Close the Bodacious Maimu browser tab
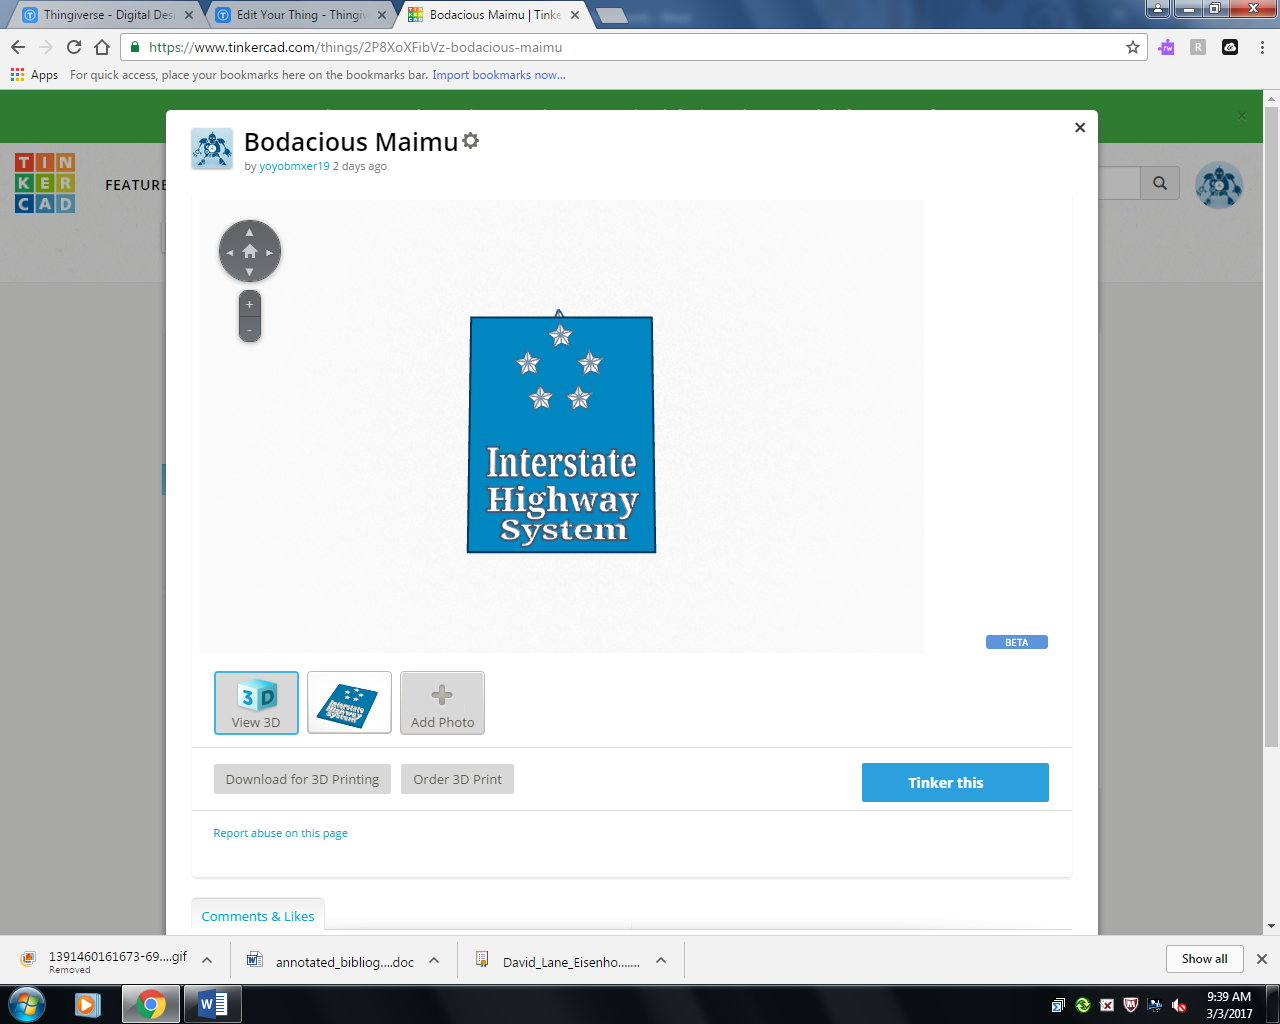Screen dimensions: 1280x1024 coord(575,15)
